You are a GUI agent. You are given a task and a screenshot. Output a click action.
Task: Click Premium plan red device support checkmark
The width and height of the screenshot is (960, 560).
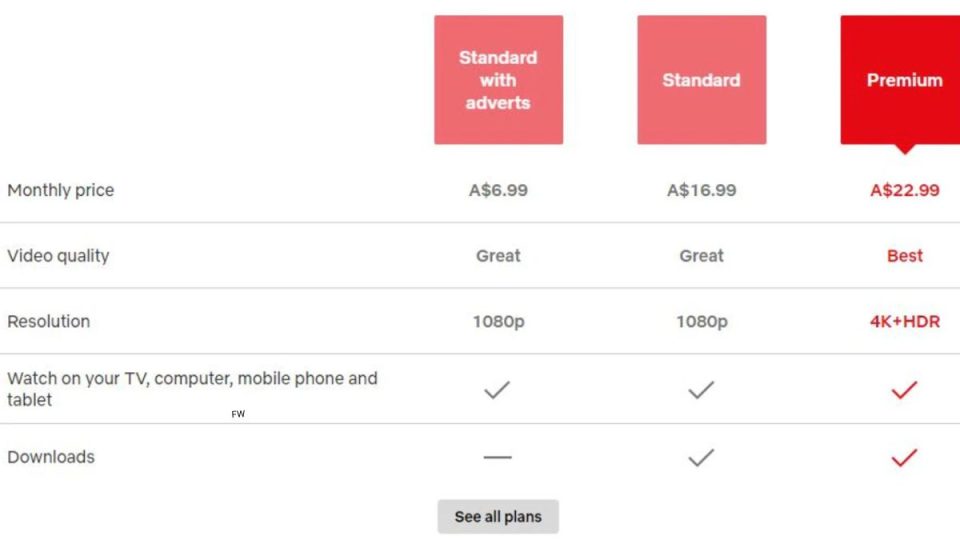coord(904,390)
